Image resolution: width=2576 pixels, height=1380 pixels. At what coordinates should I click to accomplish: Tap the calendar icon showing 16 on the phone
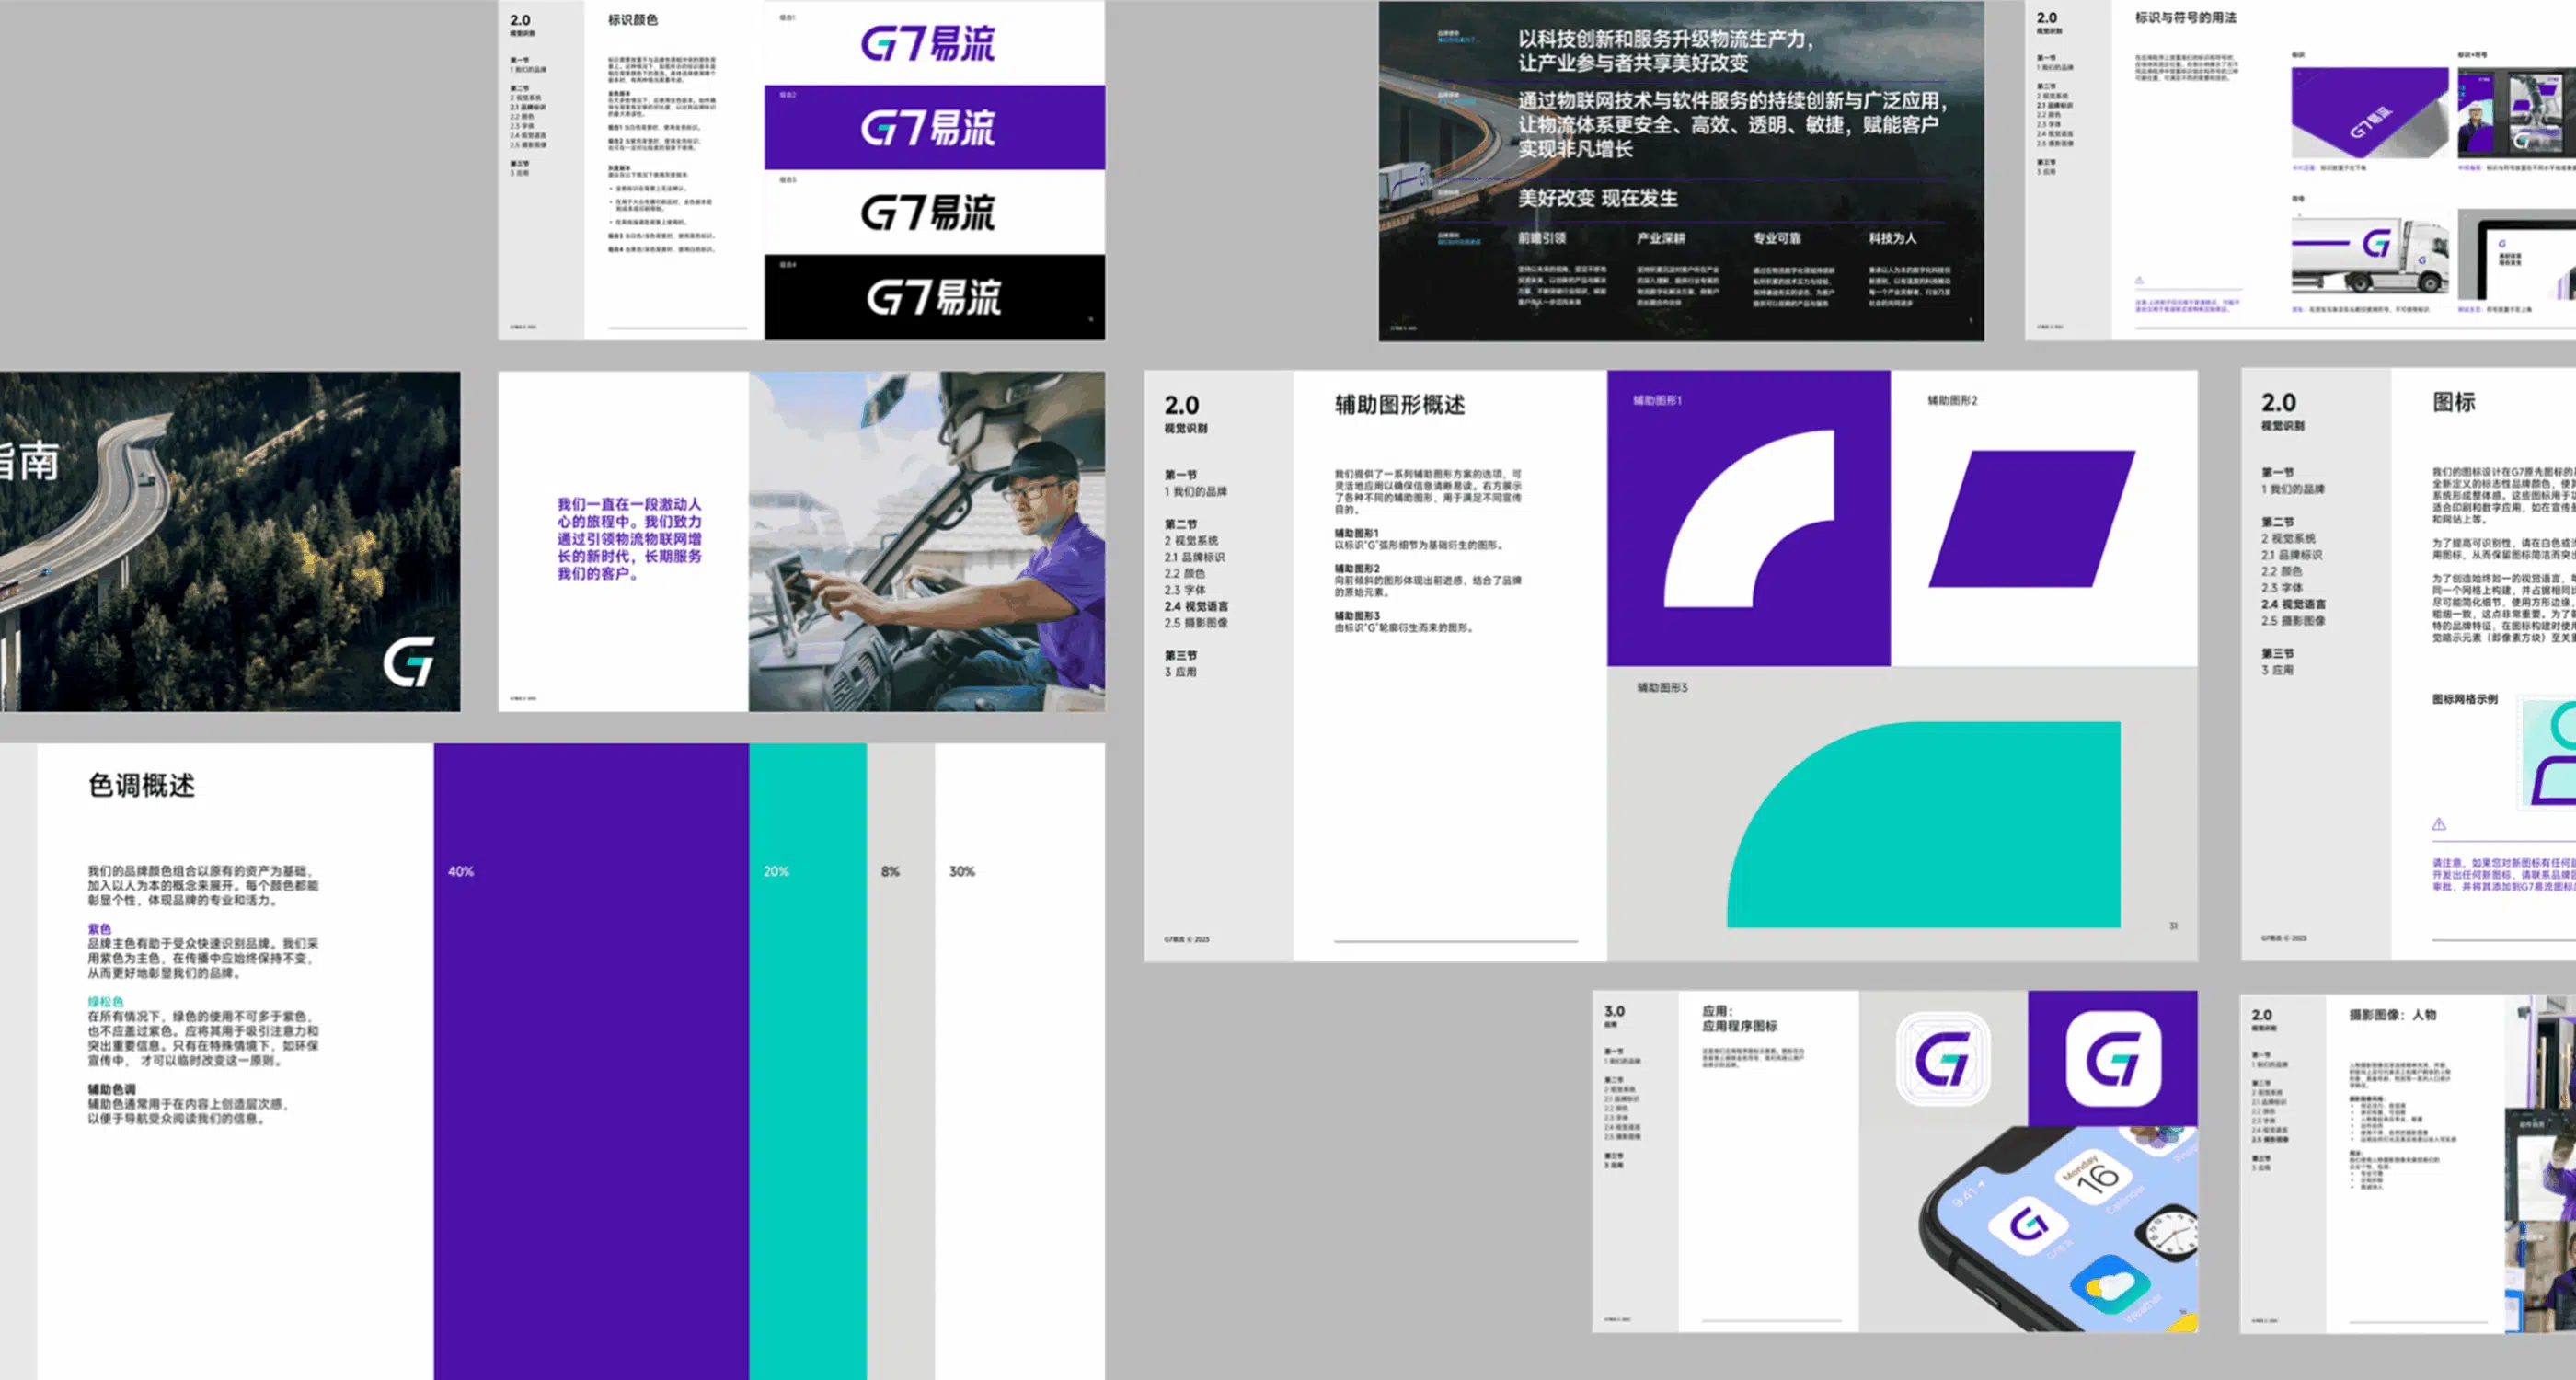pos(2096,1177)
